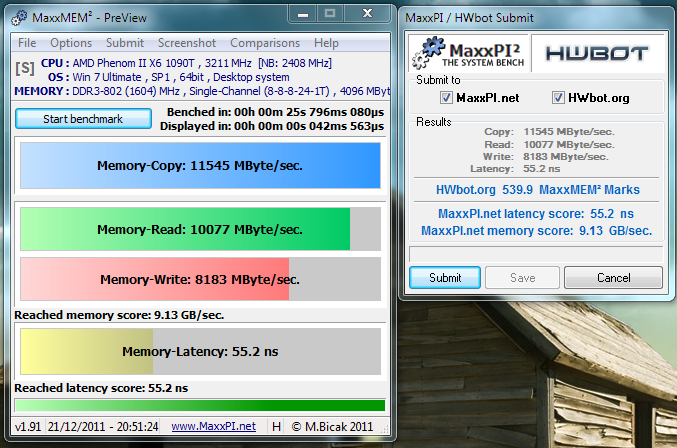Open the Submit menu in MaxxMEM

[125, 43]
